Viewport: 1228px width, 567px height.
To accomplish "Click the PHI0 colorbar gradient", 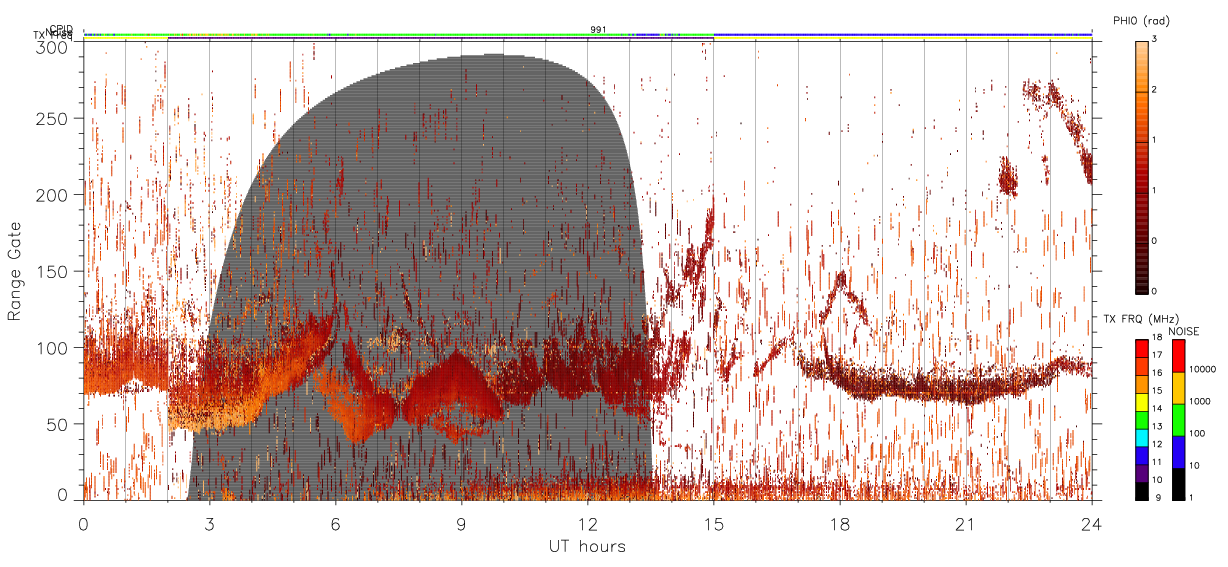I will (x=1142, y=166).
